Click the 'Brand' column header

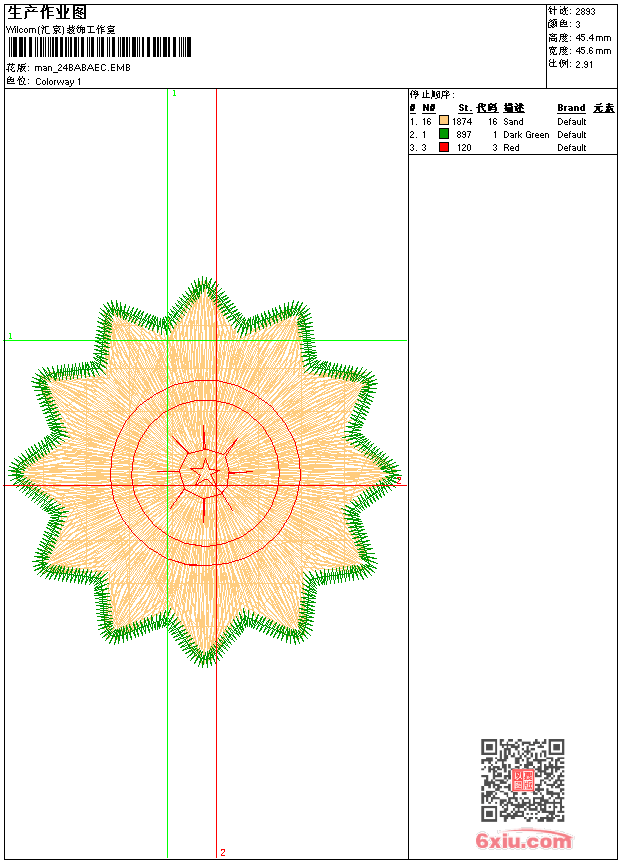coord(571,108)
